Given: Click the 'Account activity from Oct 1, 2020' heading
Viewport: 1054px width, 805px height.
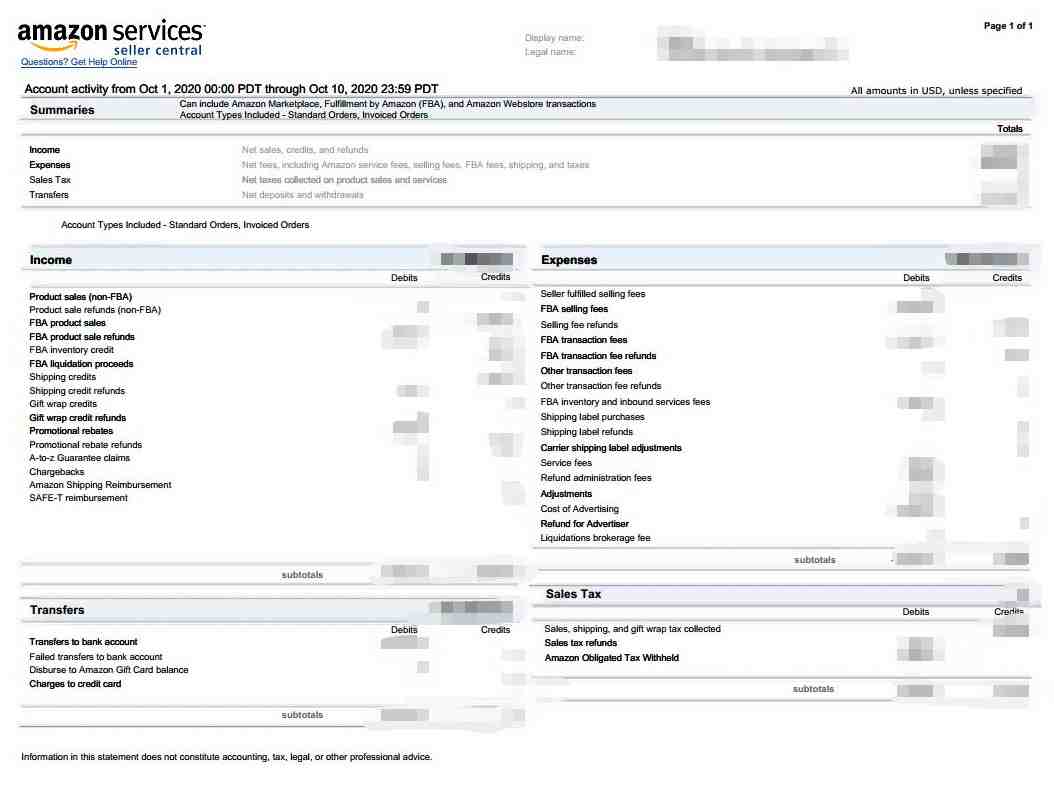Looking at the screenshot, I should [231, 89].
